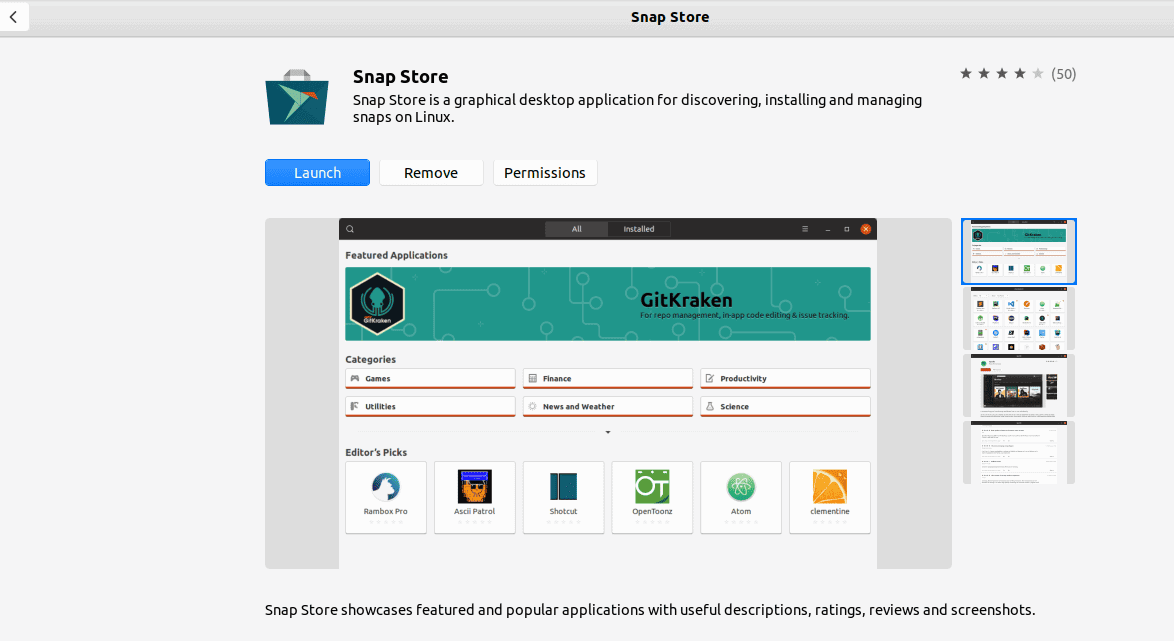Select the News and Weather category
Screen dimensions: 1174x641
tap(608, 407)
